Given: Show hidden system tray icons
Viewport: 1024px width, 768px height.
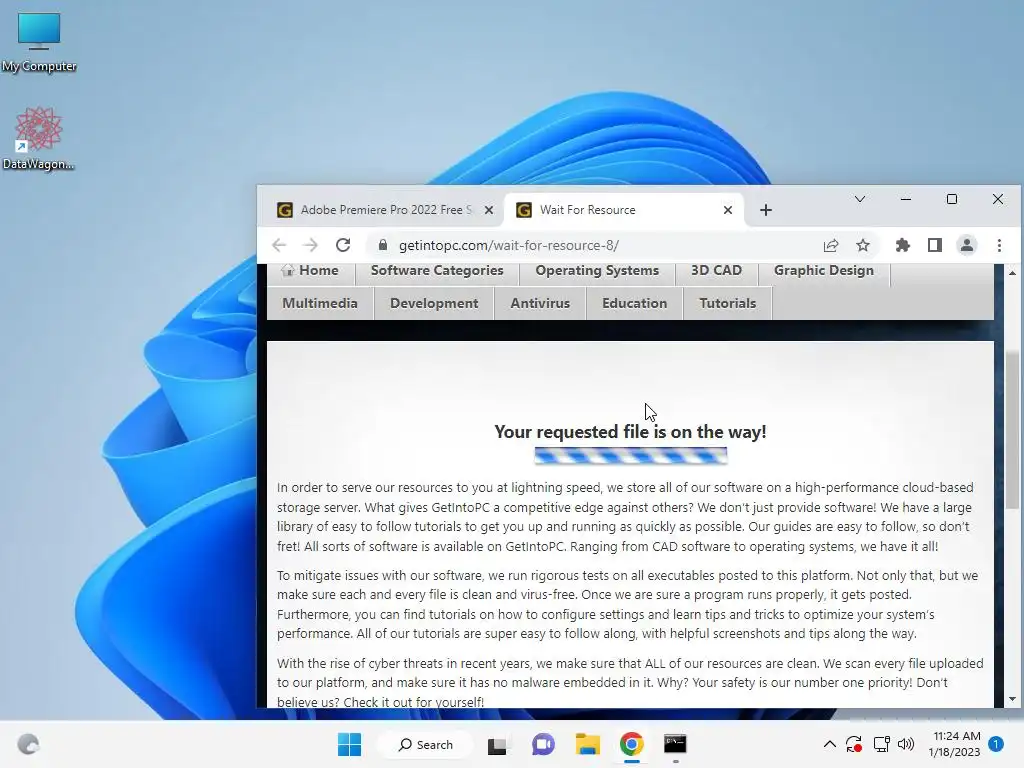Looking at the screenshot, I should point(829,744).
